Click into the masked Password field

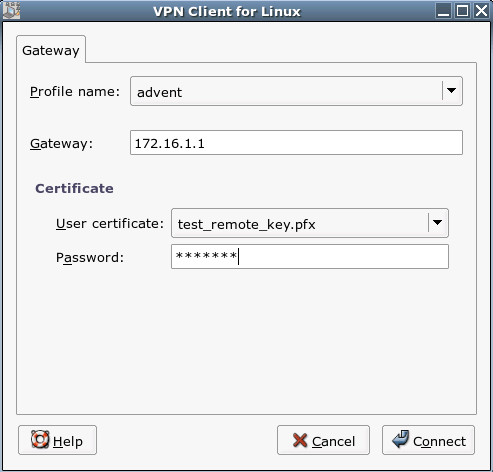(310, 256)
